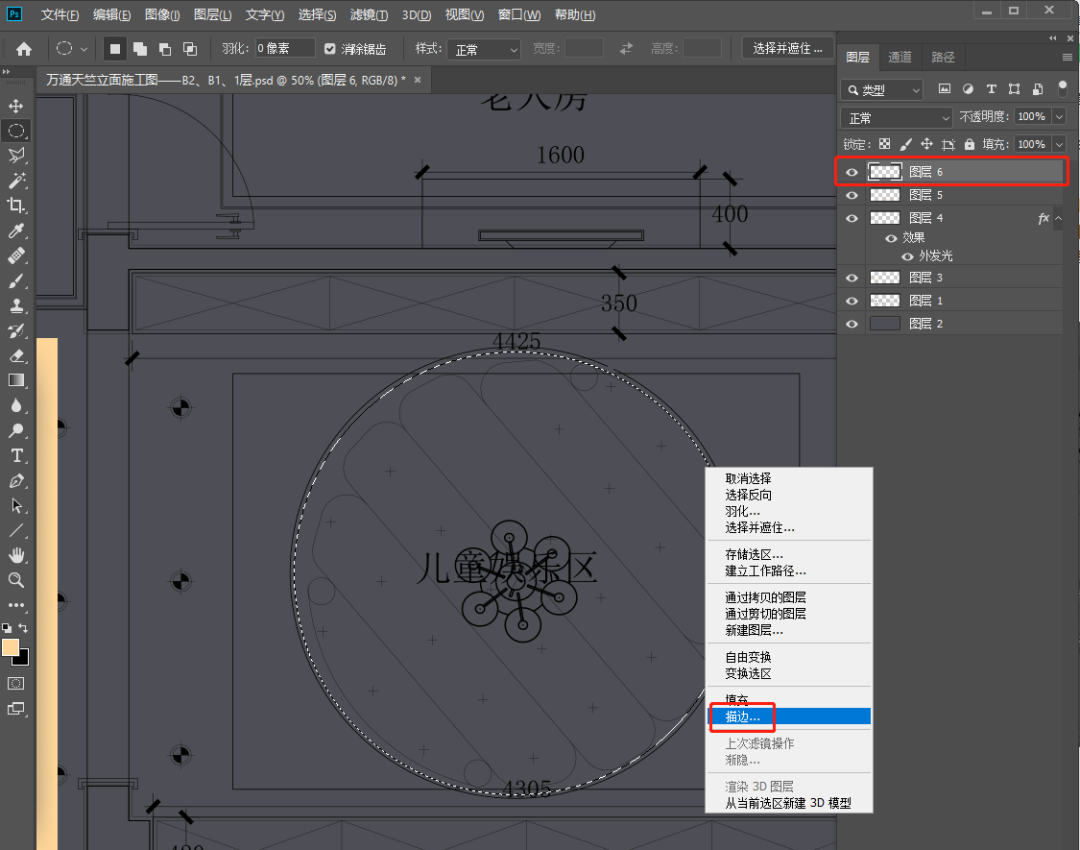This screenshot has height=850, width=1080.
Task: Select the Gradient tool
Action: pos(16,380)
